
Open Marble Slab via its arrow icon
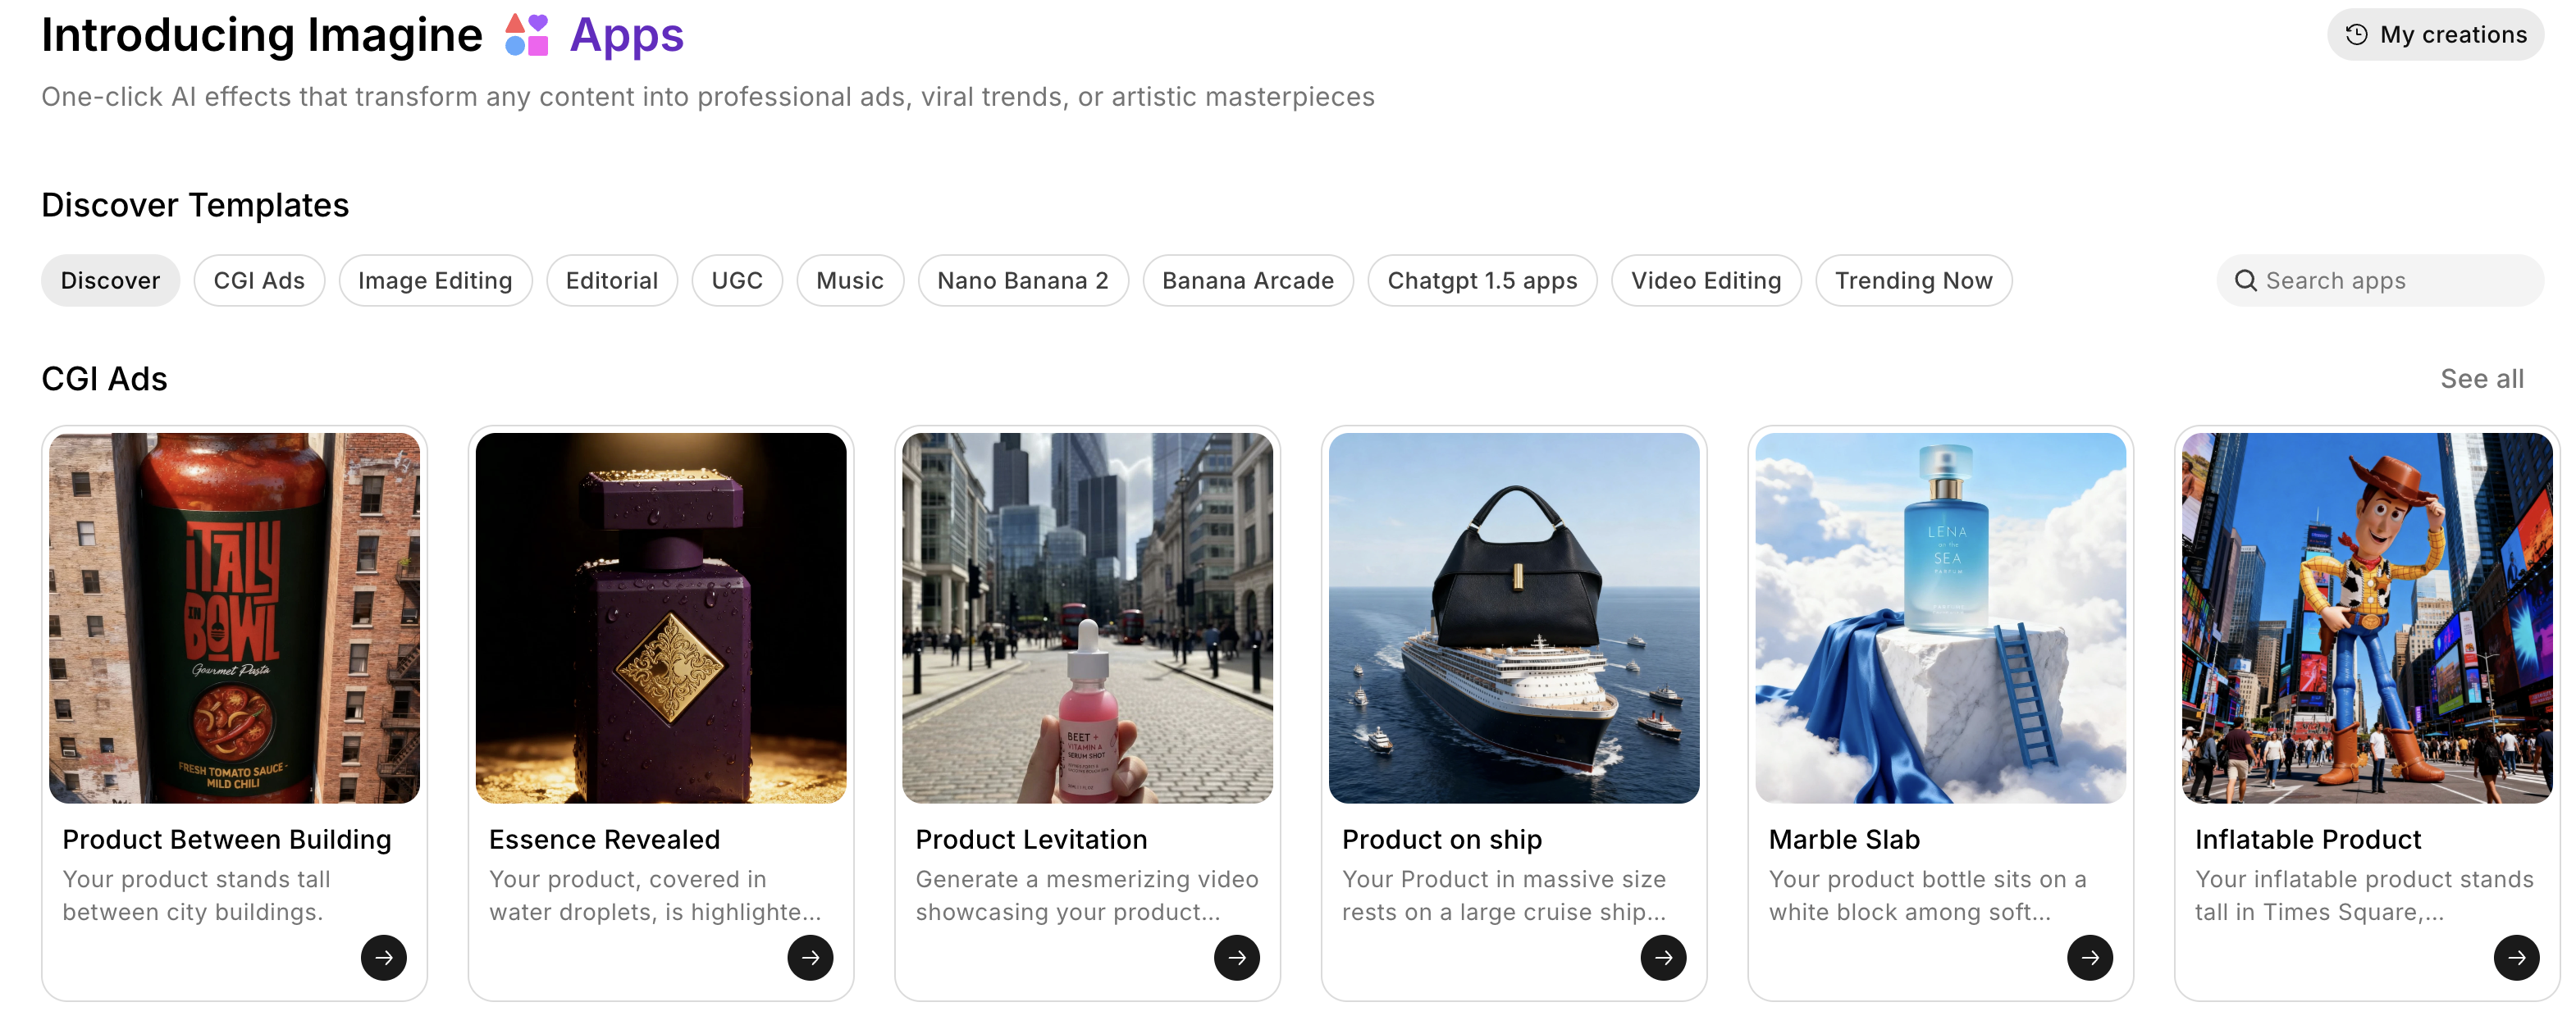(x=2090, y=957)
